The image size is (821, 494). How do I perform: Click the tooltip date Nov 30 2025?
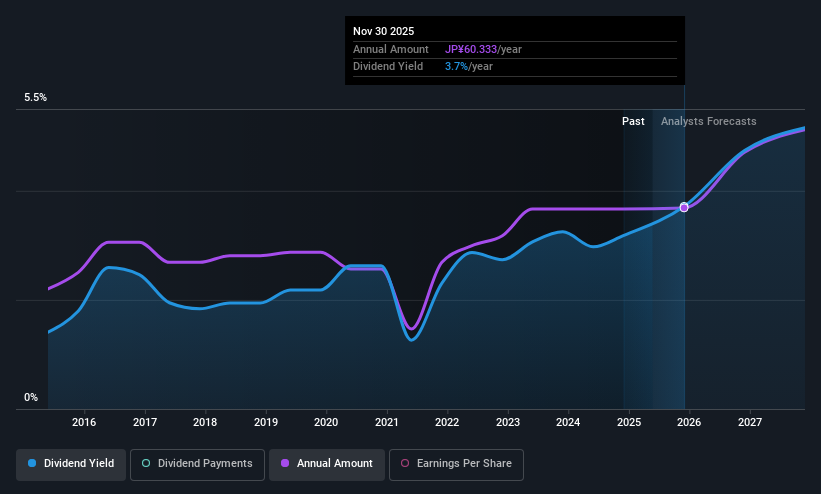click(x=383, y=31)
